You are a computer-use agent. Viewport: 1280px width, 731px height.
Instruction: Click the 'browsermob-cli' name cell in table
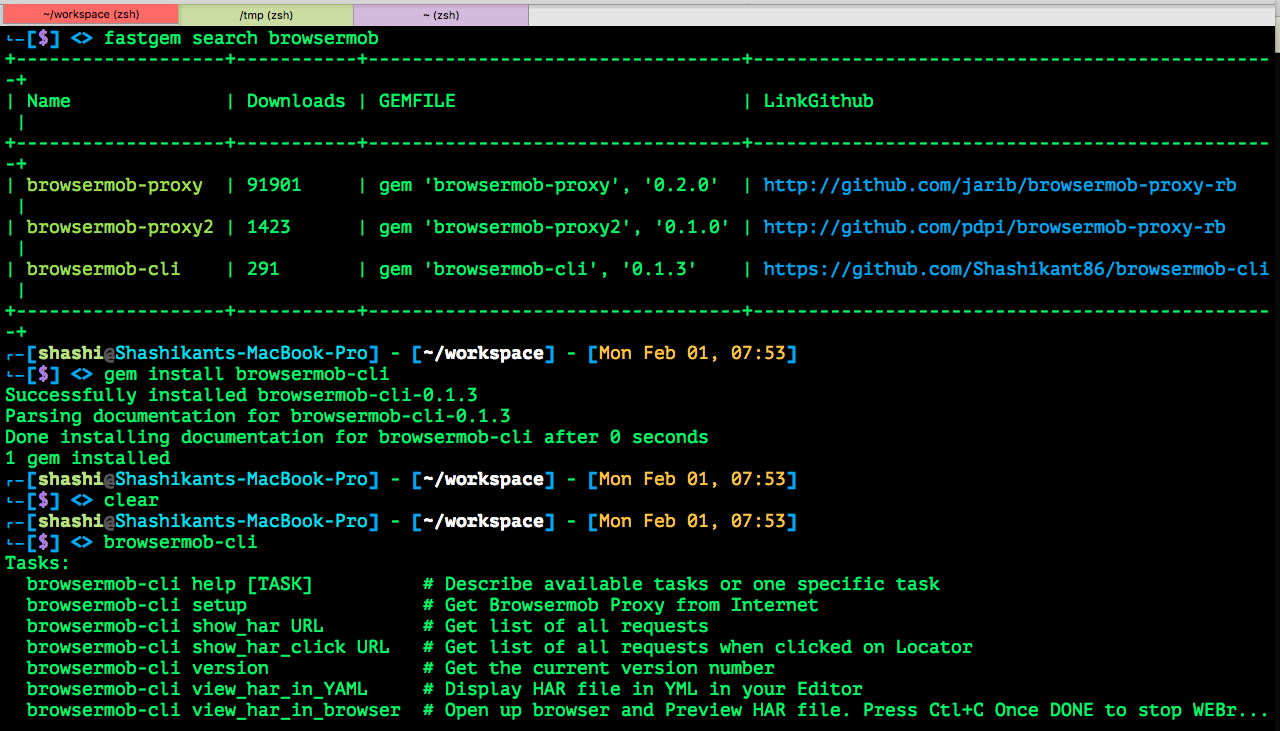pyautogui.click(x=104, y=269)
